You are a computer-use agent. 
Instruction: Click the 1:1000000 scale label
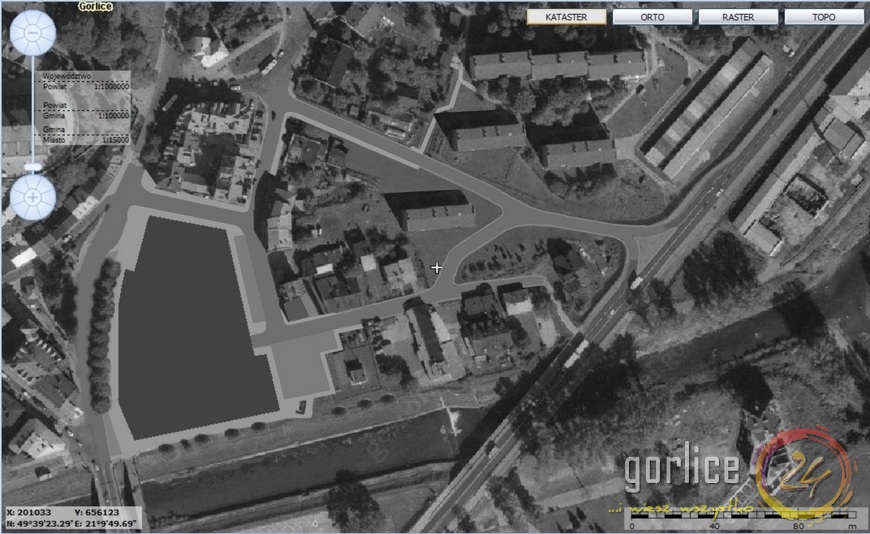(x=112, y=87)
